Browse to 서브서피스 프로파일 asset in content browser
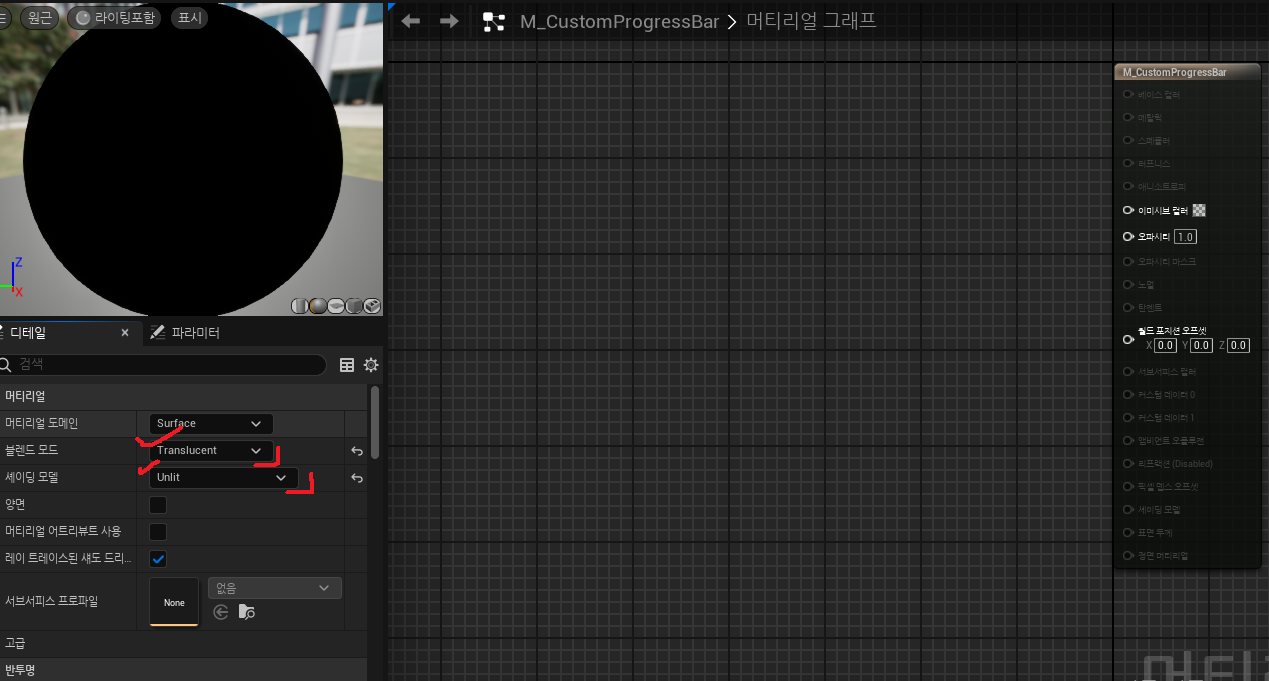This screenshot has width=1269, height=681. pos(246,612)
